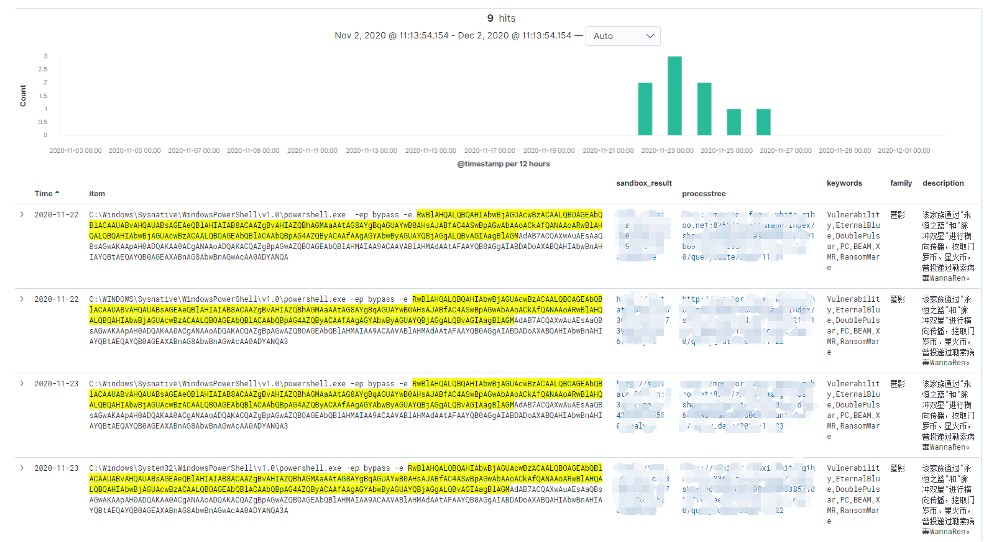Viewport: 984px width, 542px height.
Task: Click the 9 hits count label
Action: click(501, 18)
